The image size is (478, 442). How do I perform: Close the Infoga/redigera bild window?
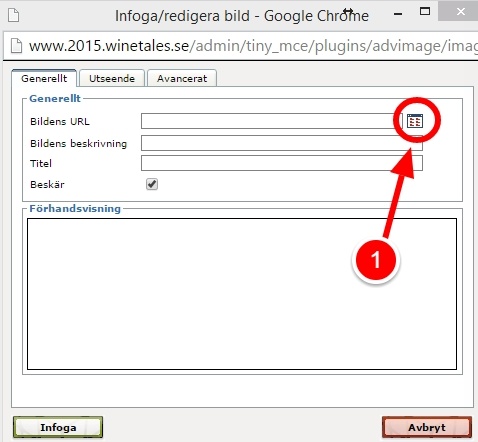tap(461, 12)
